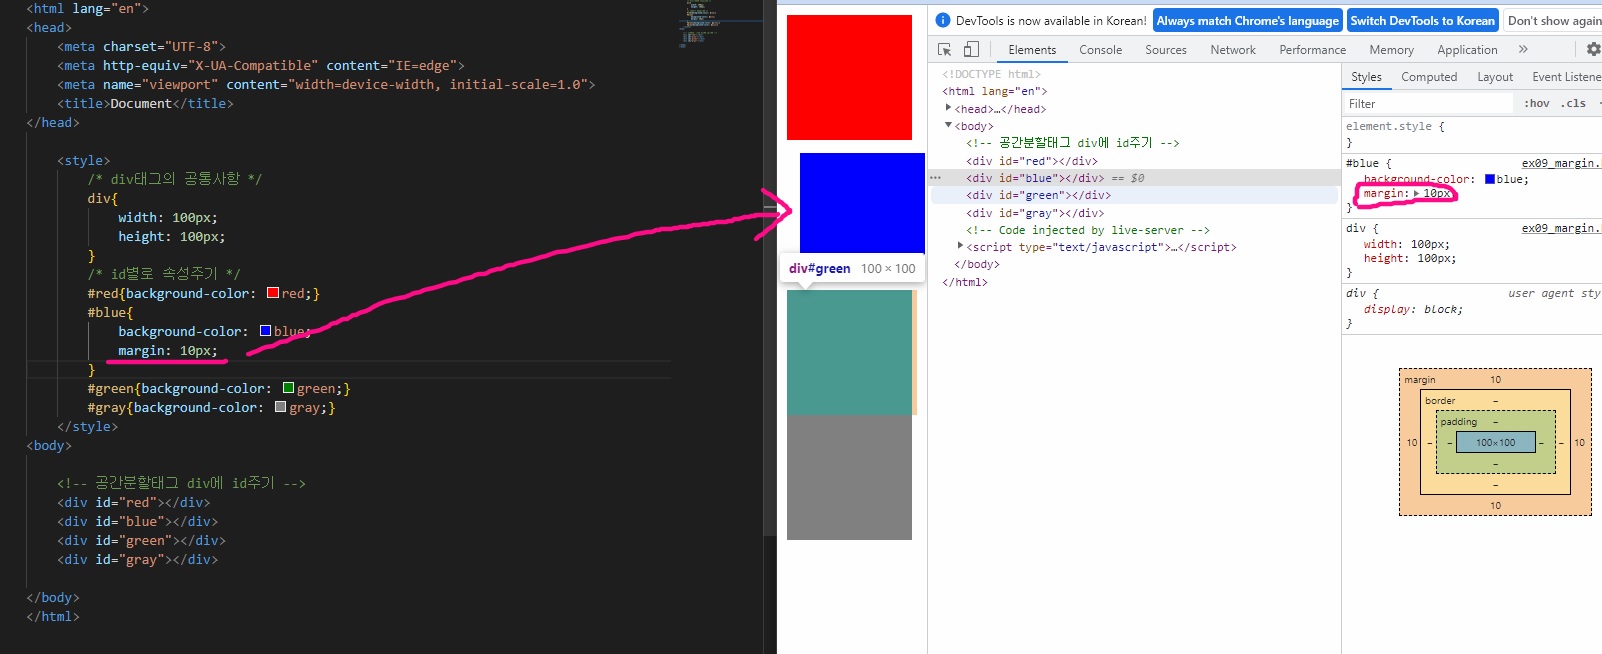This screenshot has width=1602, height=654.
Task: Click Switch DevTools to Korean button
Action: 1422,20
